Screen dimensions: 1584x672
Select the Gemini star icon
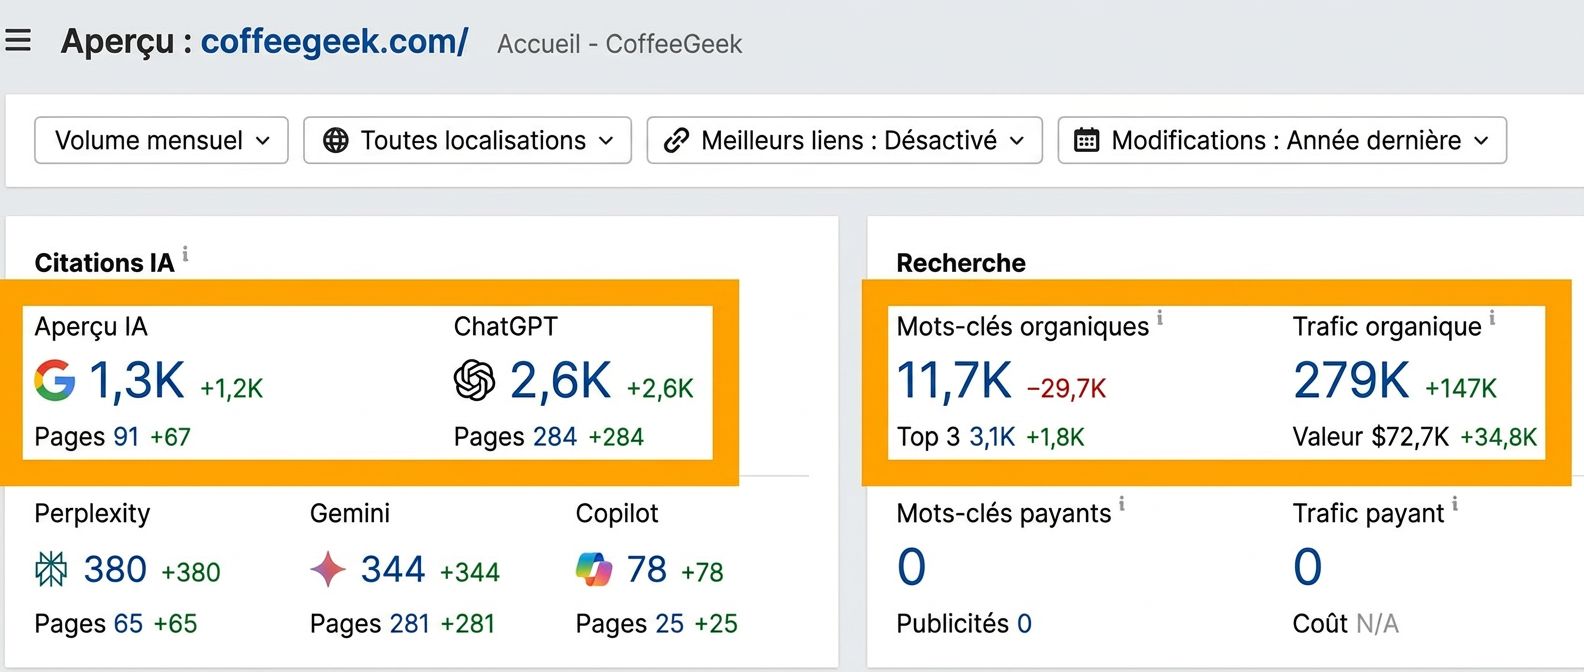[x=328, y=569]
